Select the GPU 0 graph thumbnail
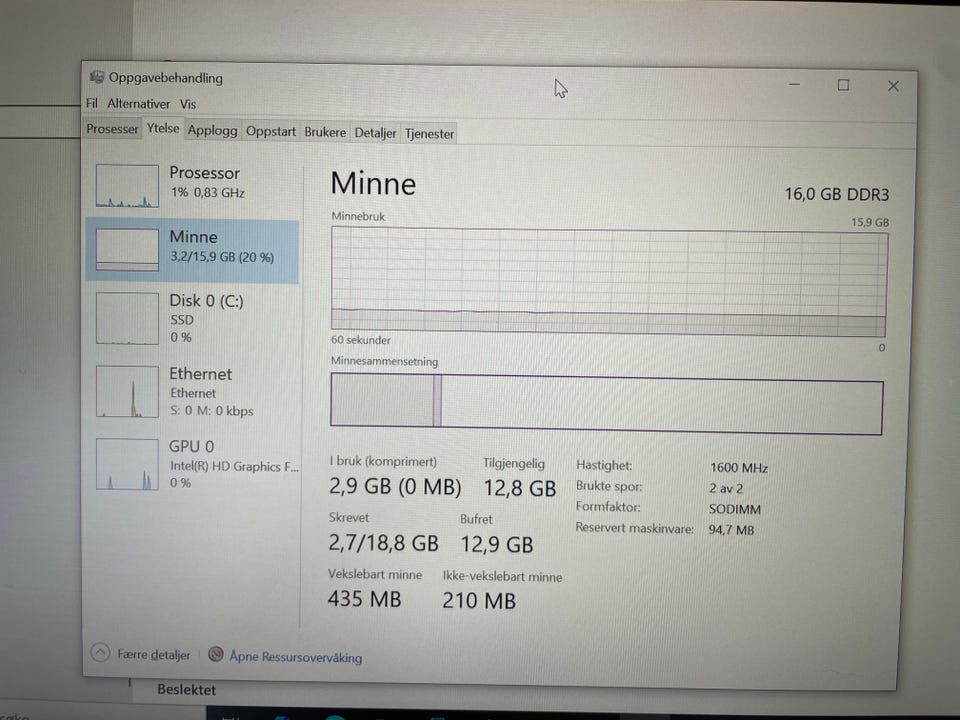Image resolution: width=960 pixels, height=720 pixels. pyautogui.click(x=127, y=463)
